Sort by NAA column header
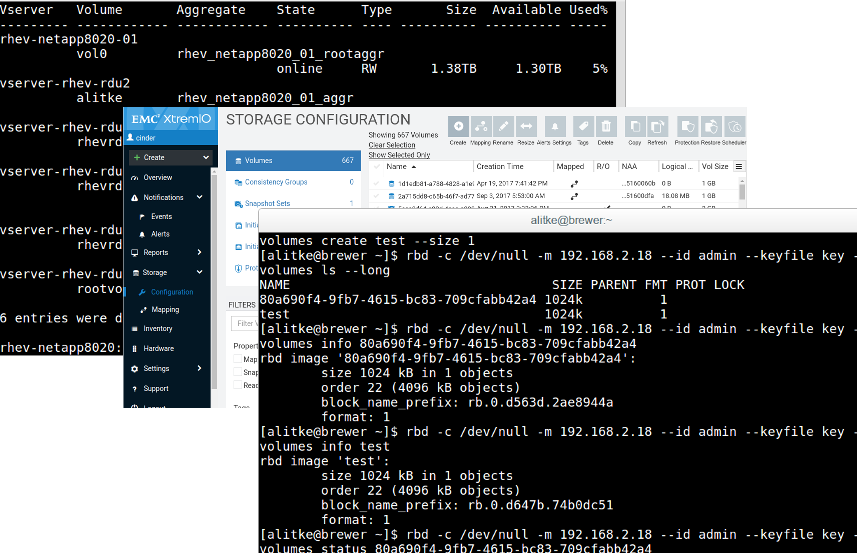Screen dimensions: 857x553 pyautogui.click(x=629, y=167)
